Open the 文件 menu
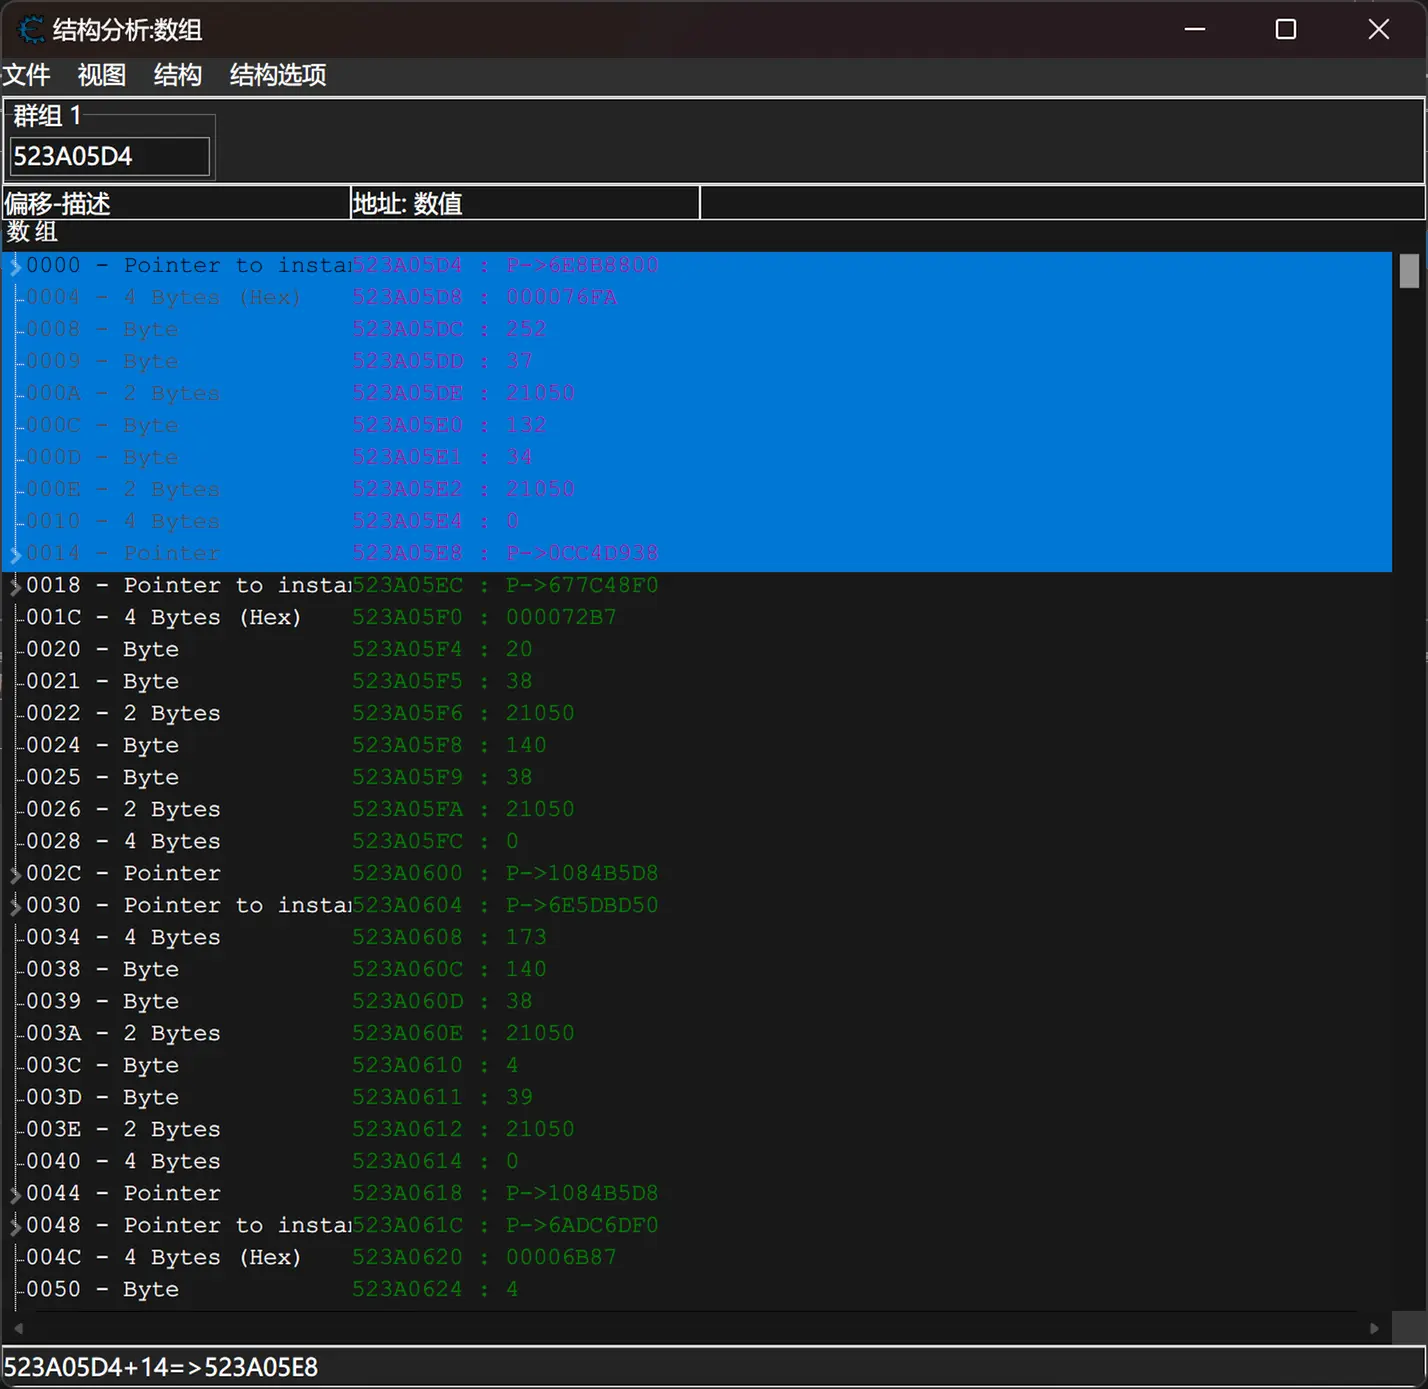Screen dimensions: 1428x1389 point(27,75)
